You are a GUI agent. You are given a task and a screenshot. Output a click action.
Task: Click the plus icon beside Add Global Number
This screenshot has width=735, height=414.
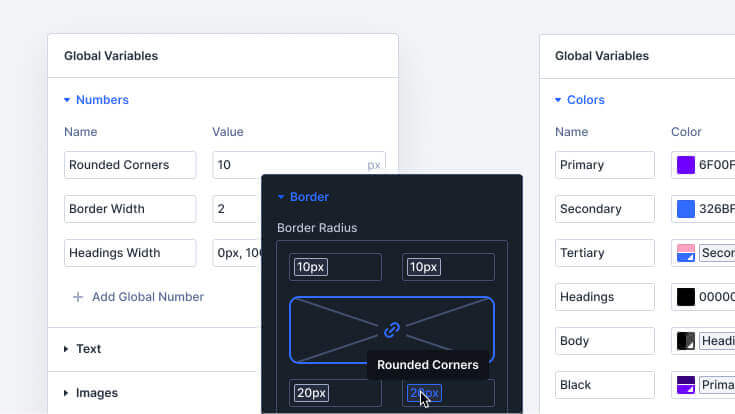[x=78, y=297]
